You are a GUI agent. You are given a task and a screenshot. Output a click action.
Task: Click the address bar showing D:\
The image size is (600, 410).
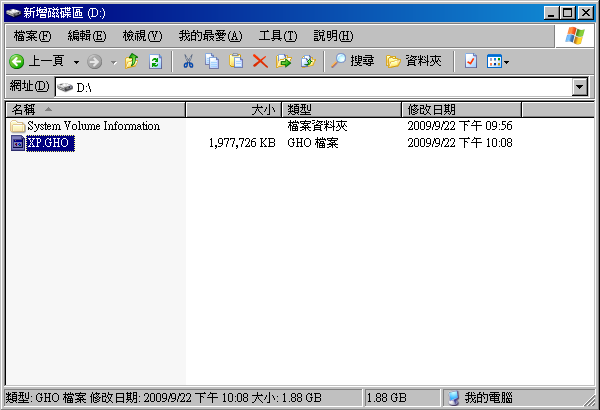click(314, 87)
